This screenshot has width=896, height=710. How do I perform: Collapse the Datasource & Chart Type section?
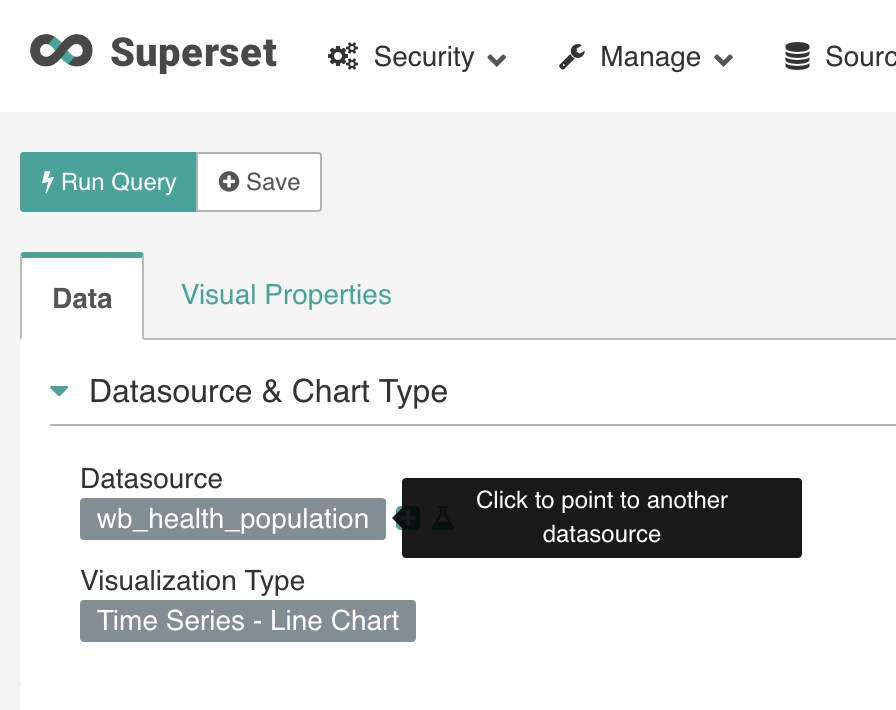(x=60, y=391)
